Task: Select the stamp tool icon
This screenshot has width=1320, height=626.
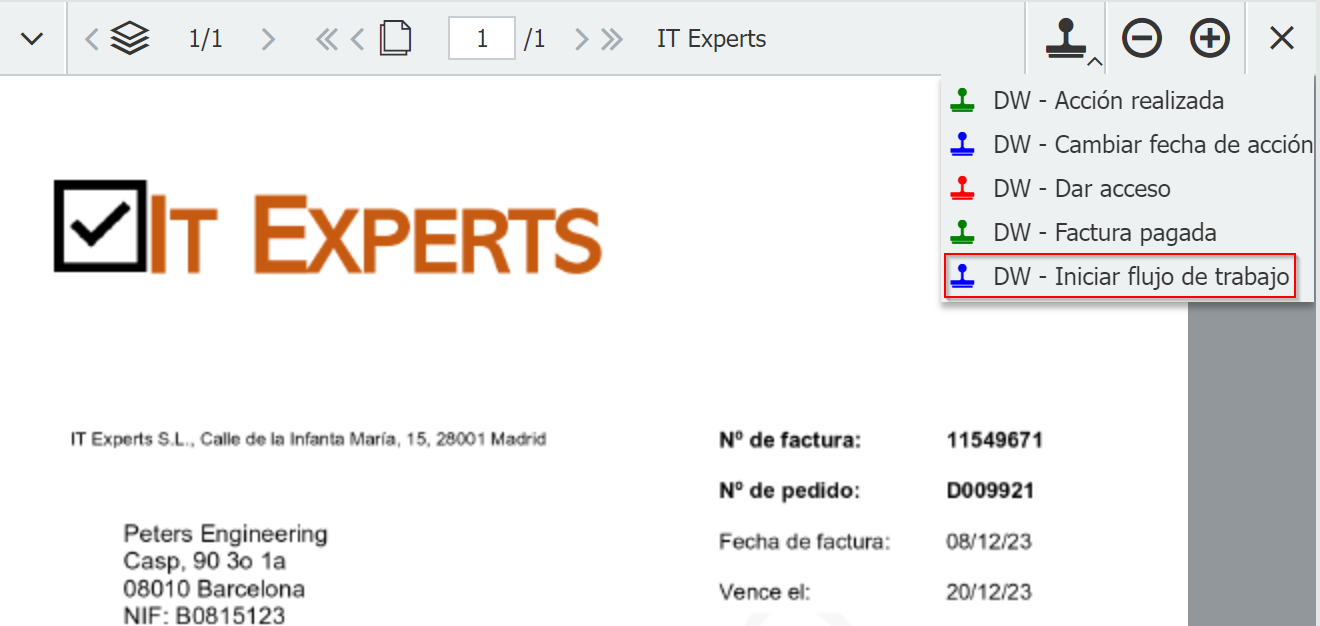Action: tap(1066, 38)
